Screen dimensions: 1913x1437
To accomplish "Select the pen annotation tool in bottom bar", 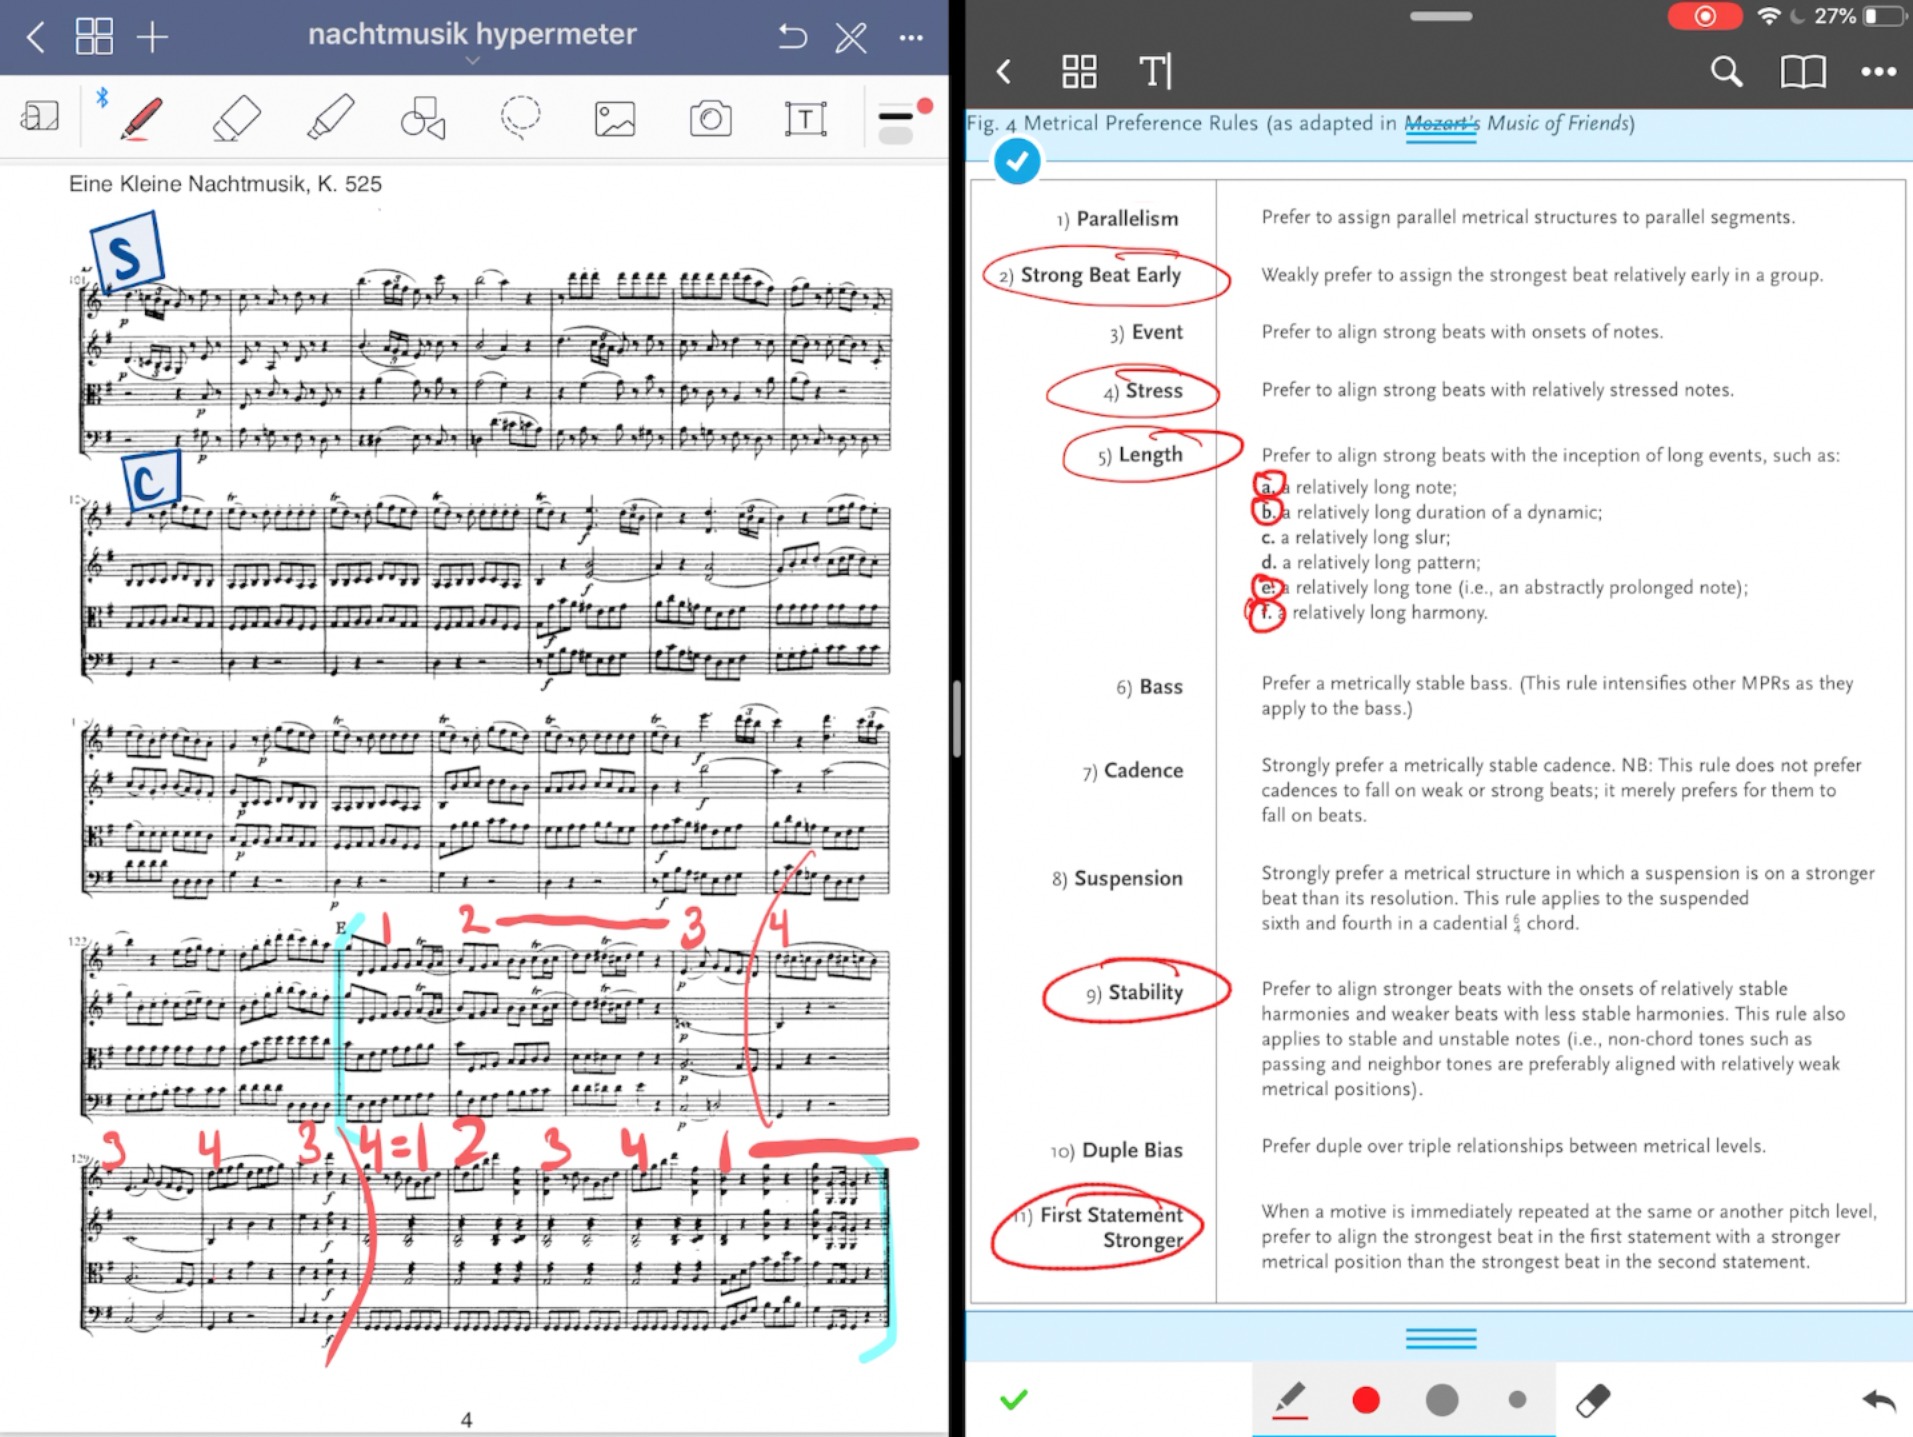I will point(1290,1400).
